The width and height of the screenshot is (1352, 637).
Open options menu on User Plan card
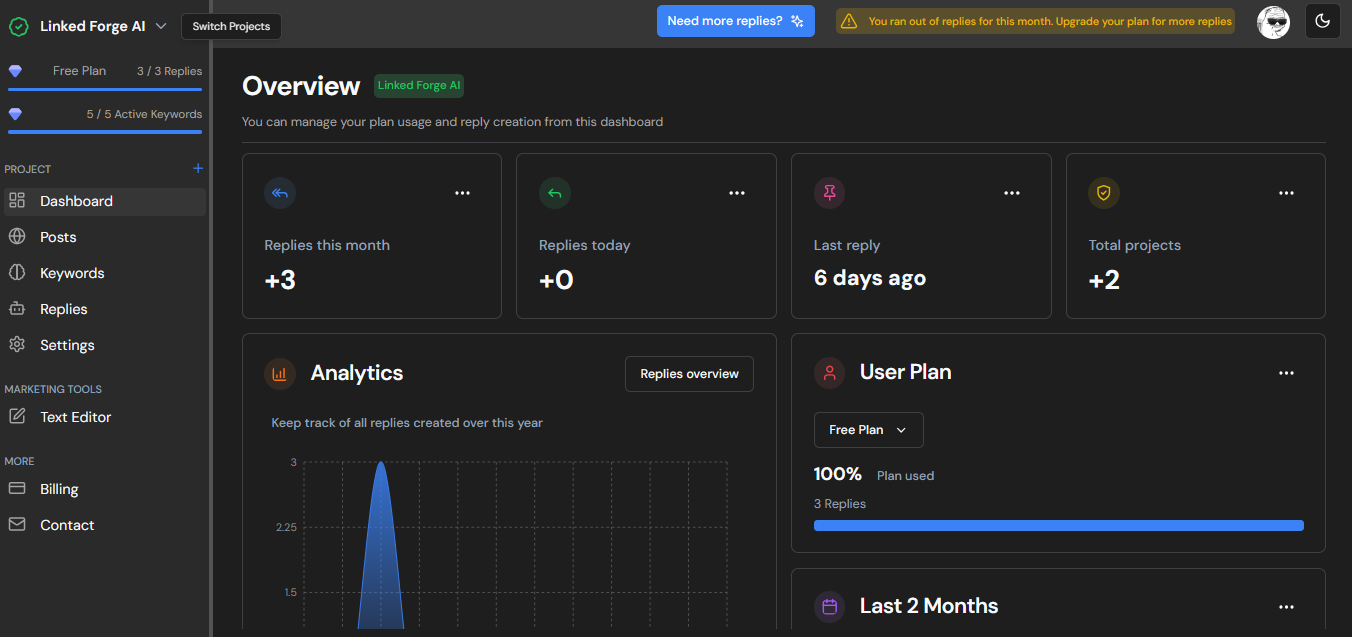(x=1287, y=373)
